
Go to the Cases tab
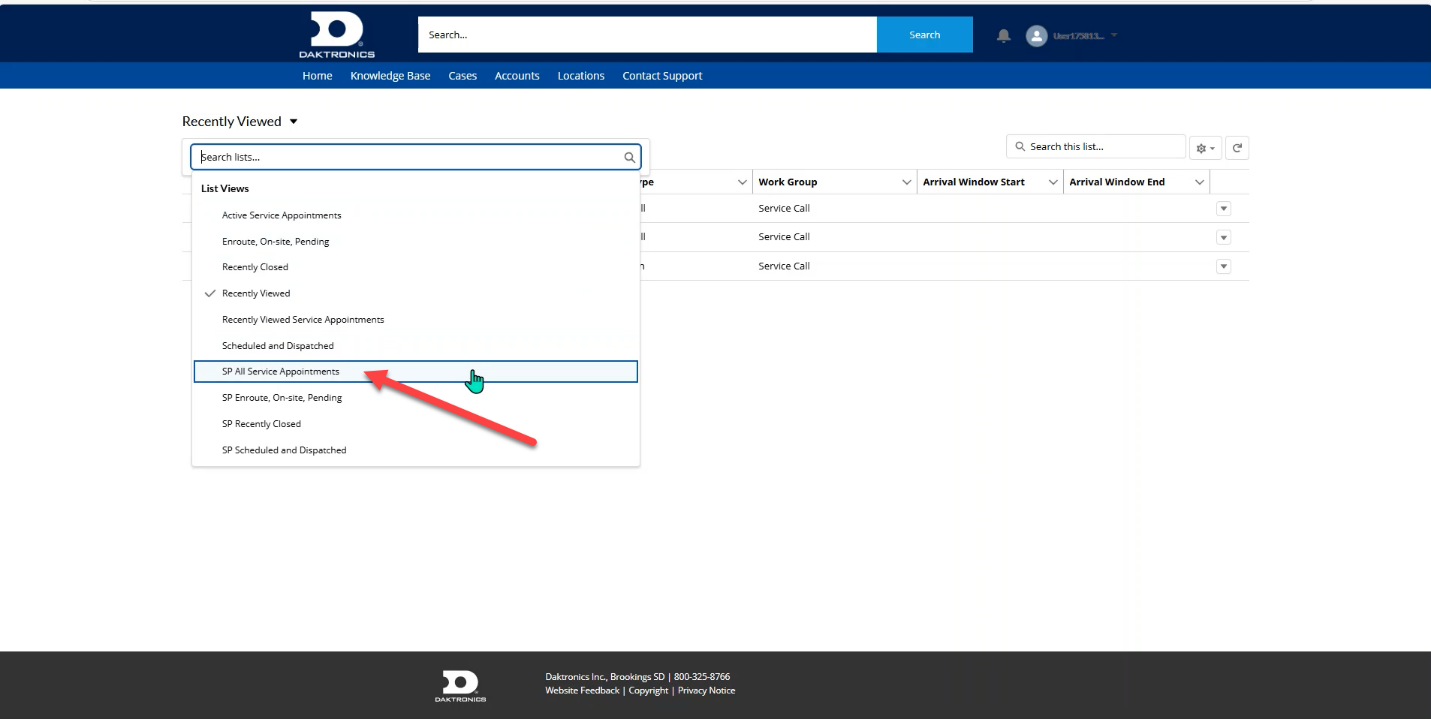[462, 76]
